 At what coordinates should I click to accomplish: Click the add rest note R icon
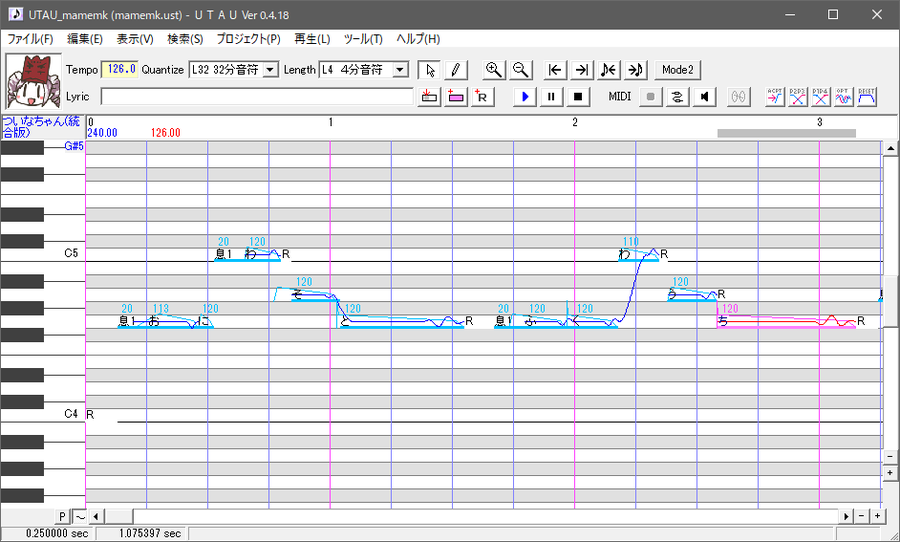point(482,96)
